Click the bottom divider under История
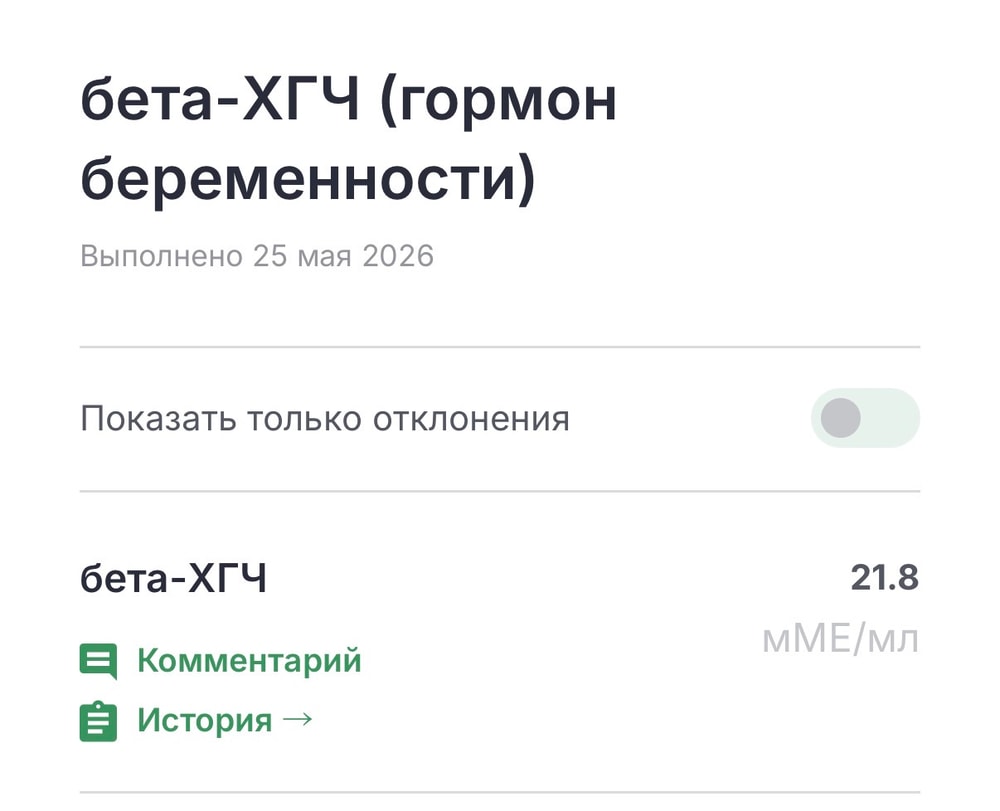 tap(500, 793)
